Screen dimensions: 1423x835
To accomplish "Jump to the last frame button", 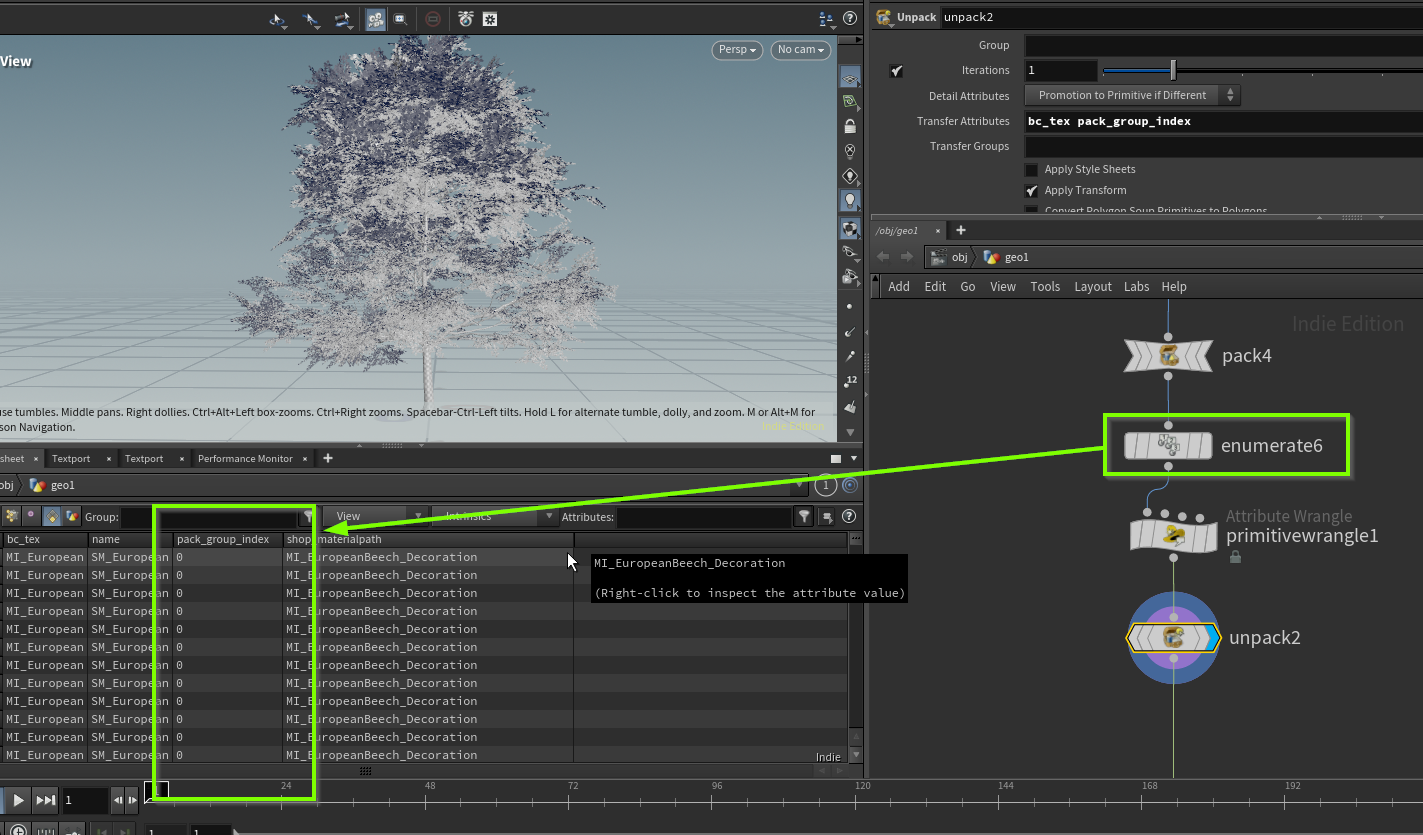I will tap(46, 800).
